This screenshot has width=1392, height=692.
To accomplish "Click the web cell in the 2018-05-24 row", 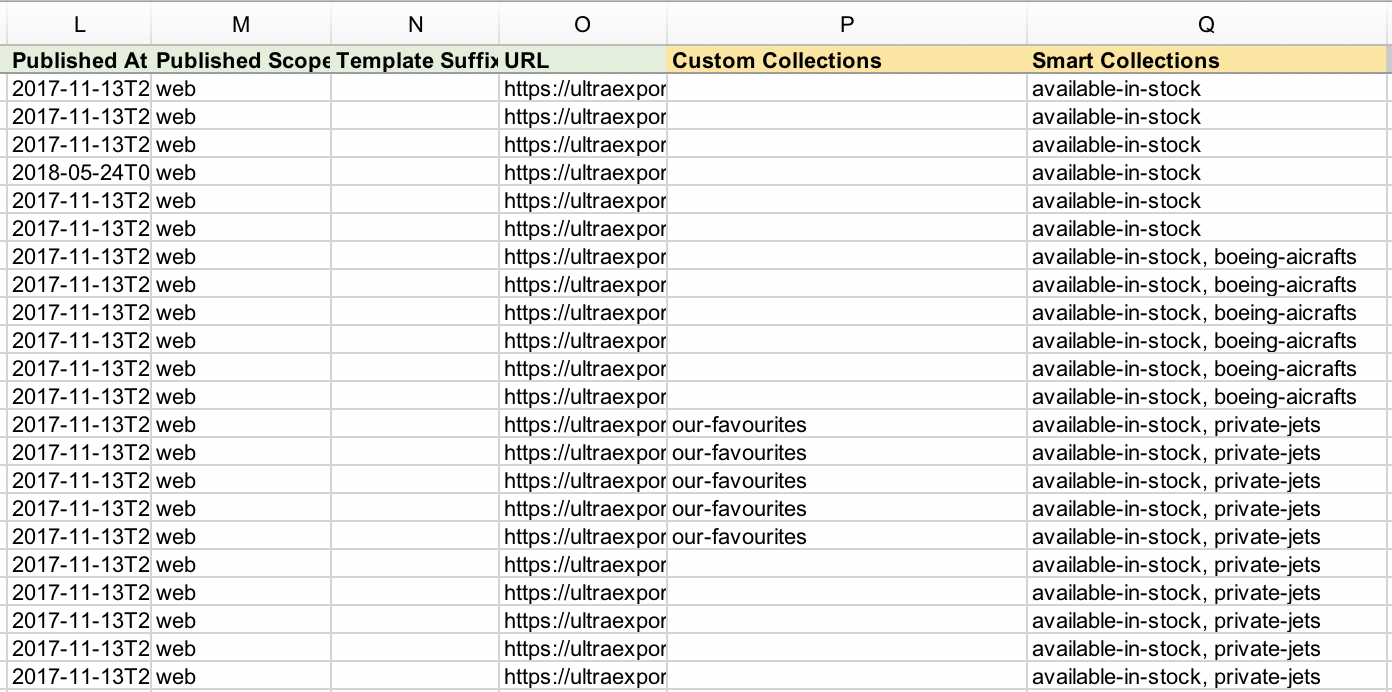I will pyautogui.click(x=241, y=173).
